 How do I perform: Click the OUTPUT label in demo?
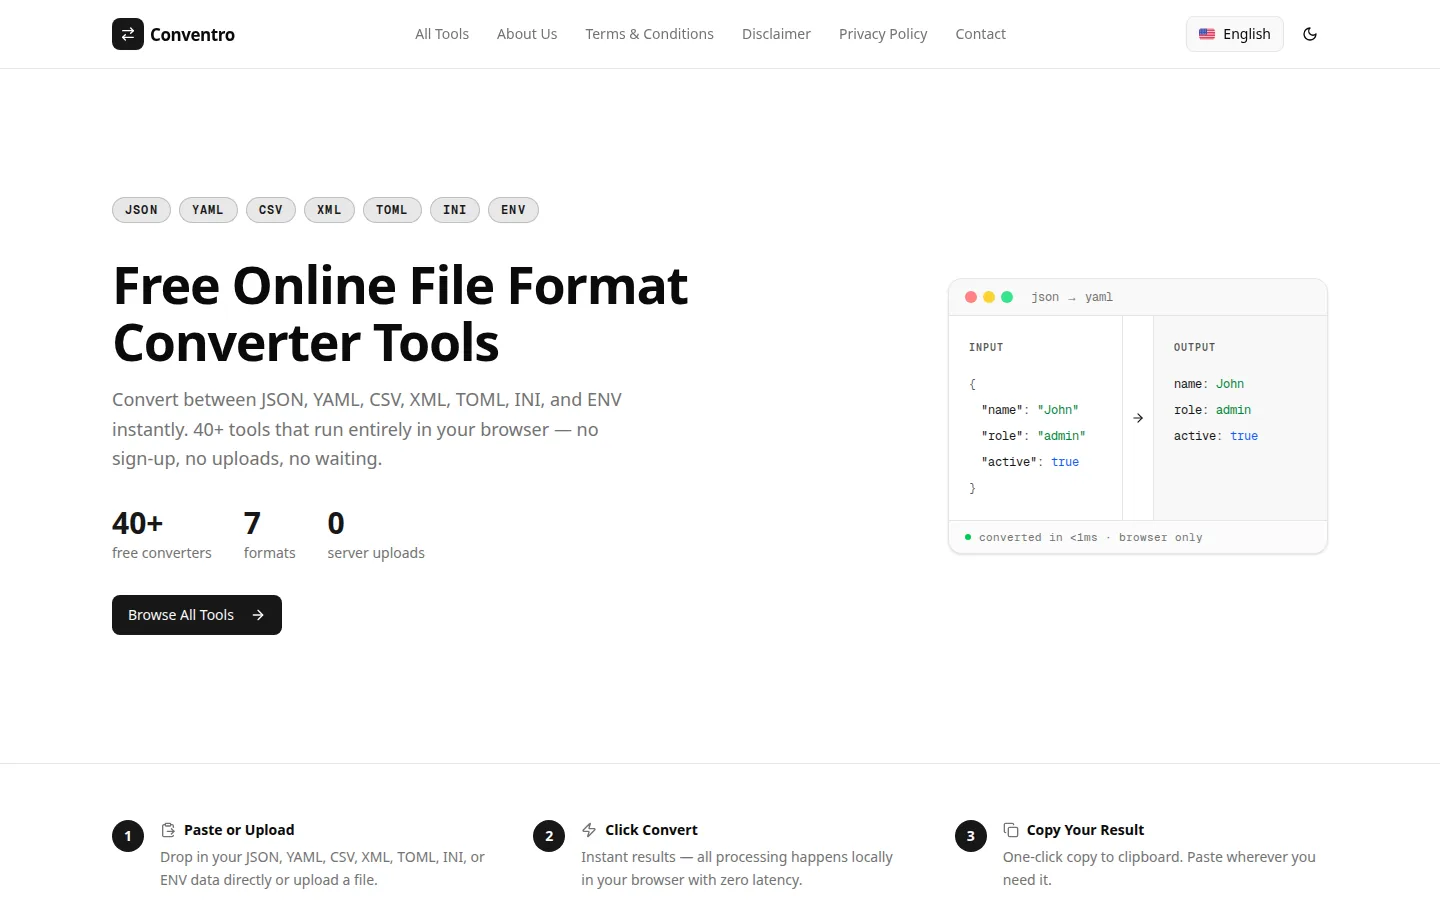1195,347
